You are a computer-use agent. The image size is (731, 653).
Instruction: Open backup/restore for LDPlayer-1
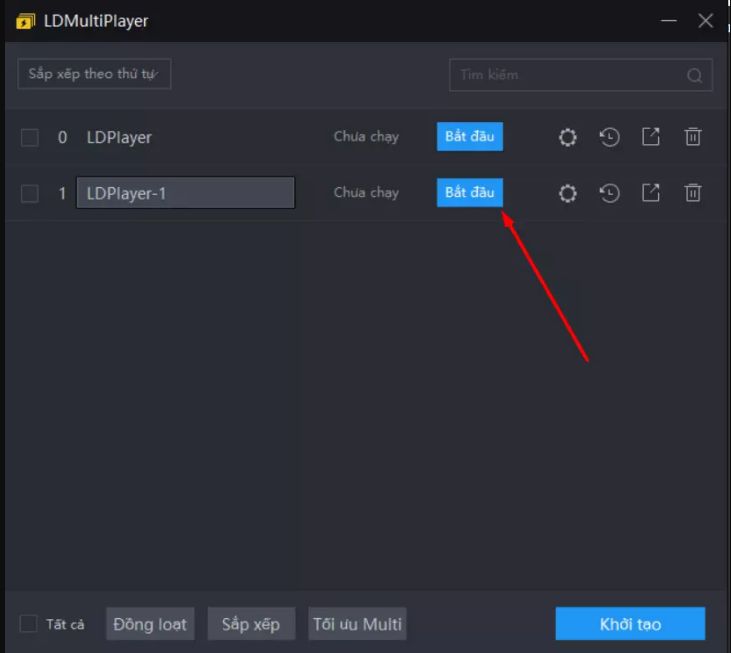609,193
